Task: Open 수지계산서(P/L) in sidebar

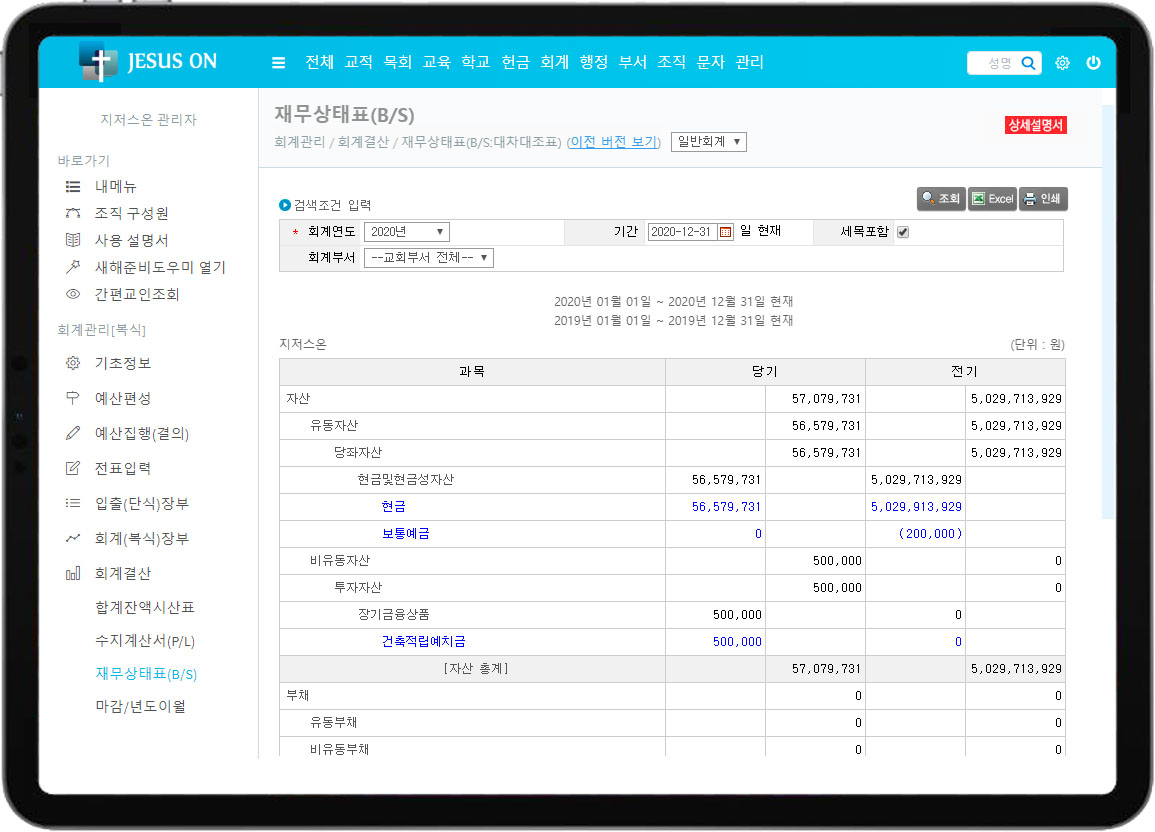Action: 145,641
